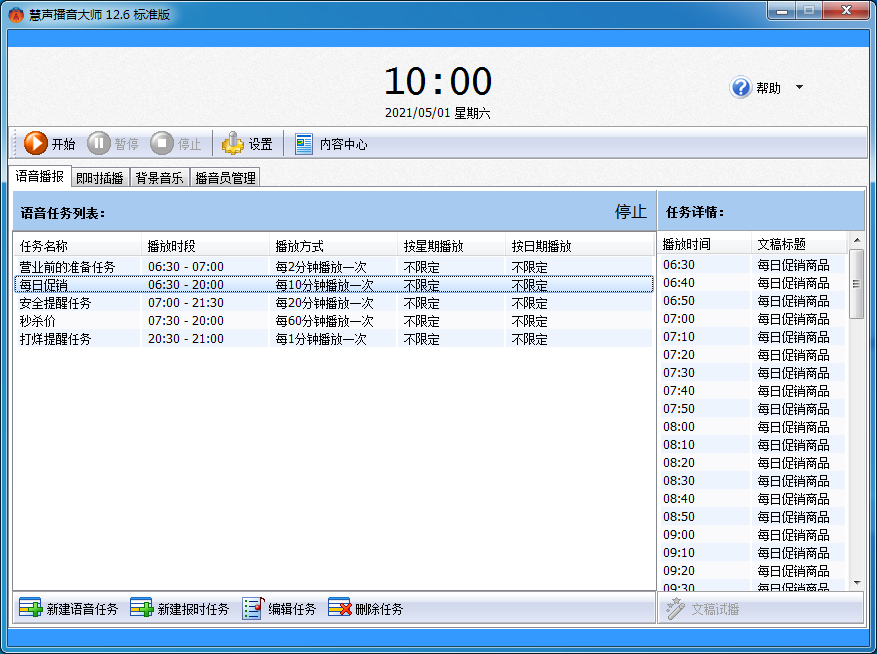Select the 08:00 entry in task details
Viewport: 877px width, 654px height.
tap(679, 427)
